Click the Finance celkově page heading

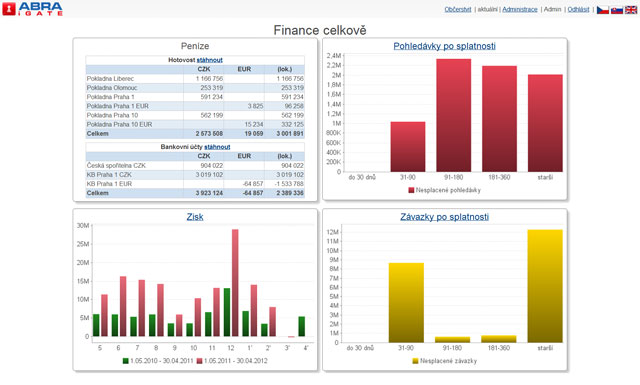[x=320, y=30]
